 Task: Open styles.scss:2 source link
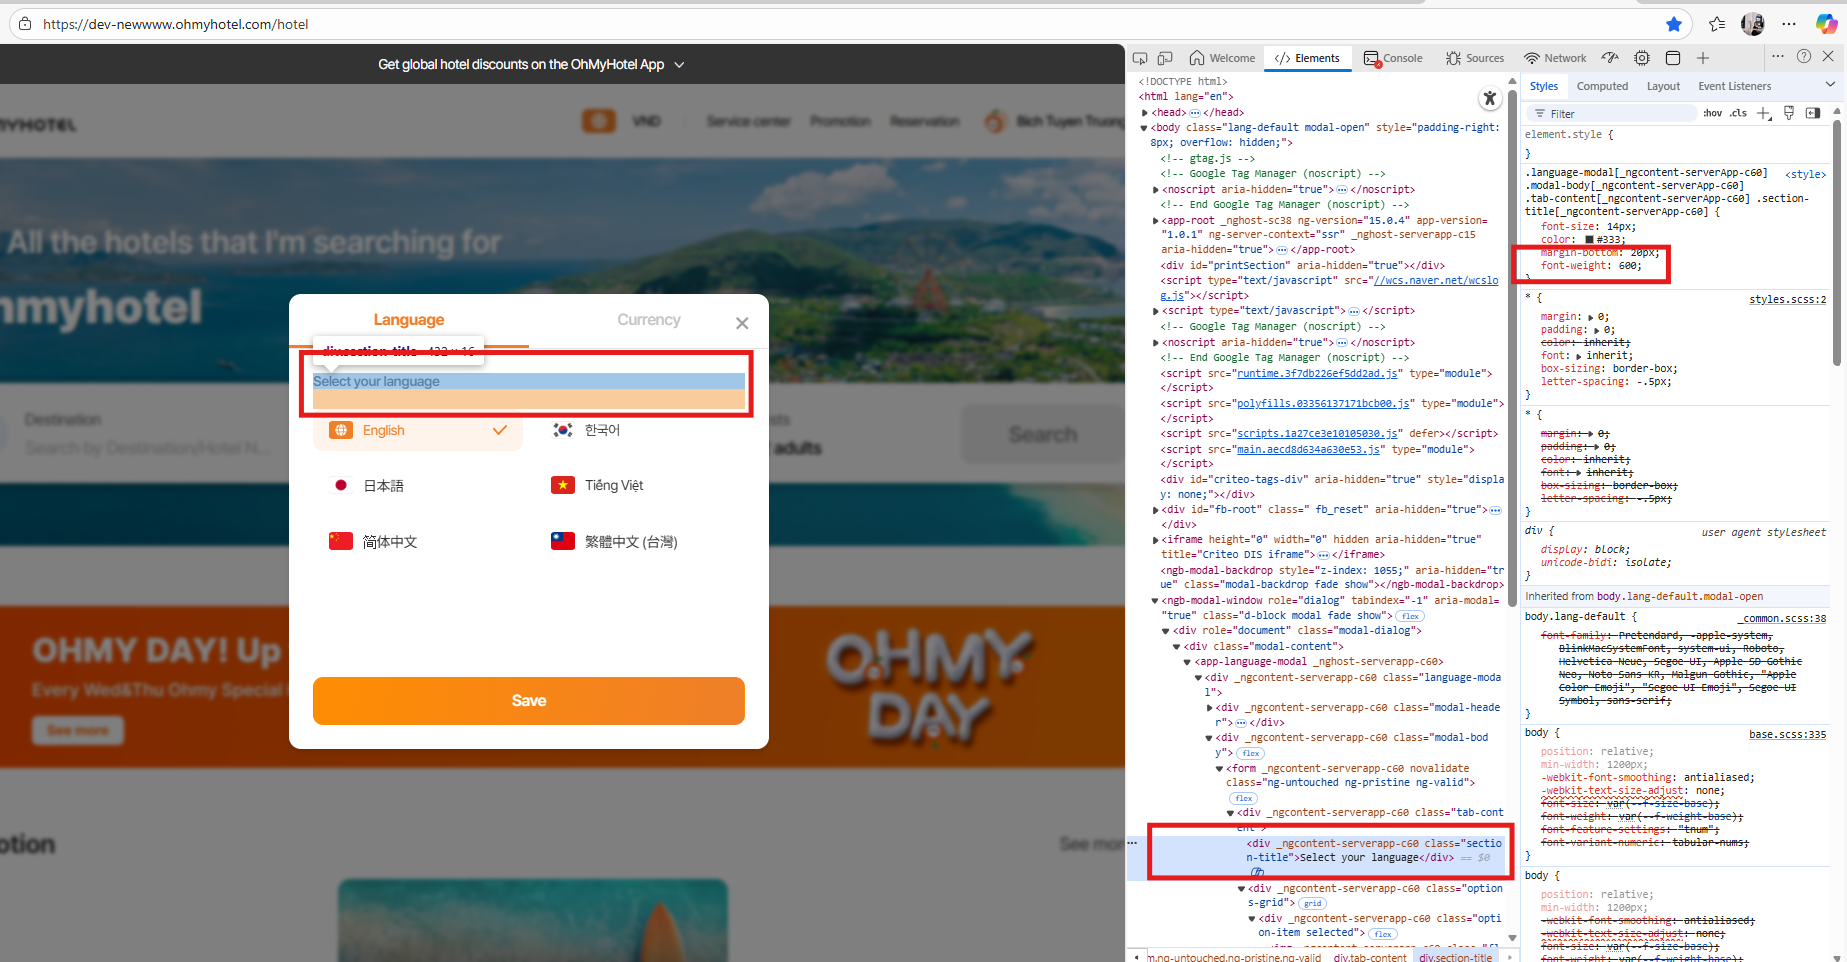pos(1788,300)
